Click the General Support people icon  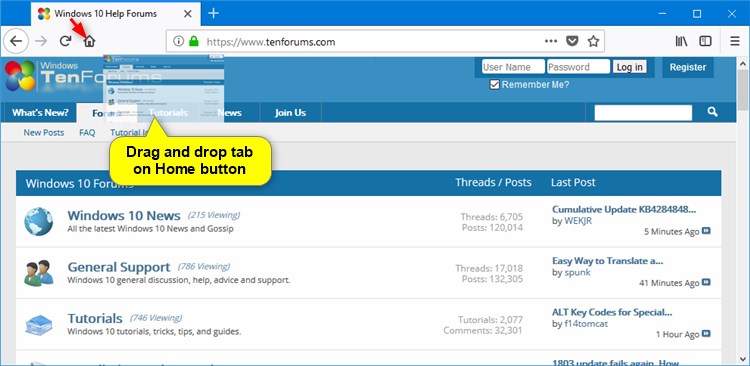pyautogui.click(x=39, y=273)
